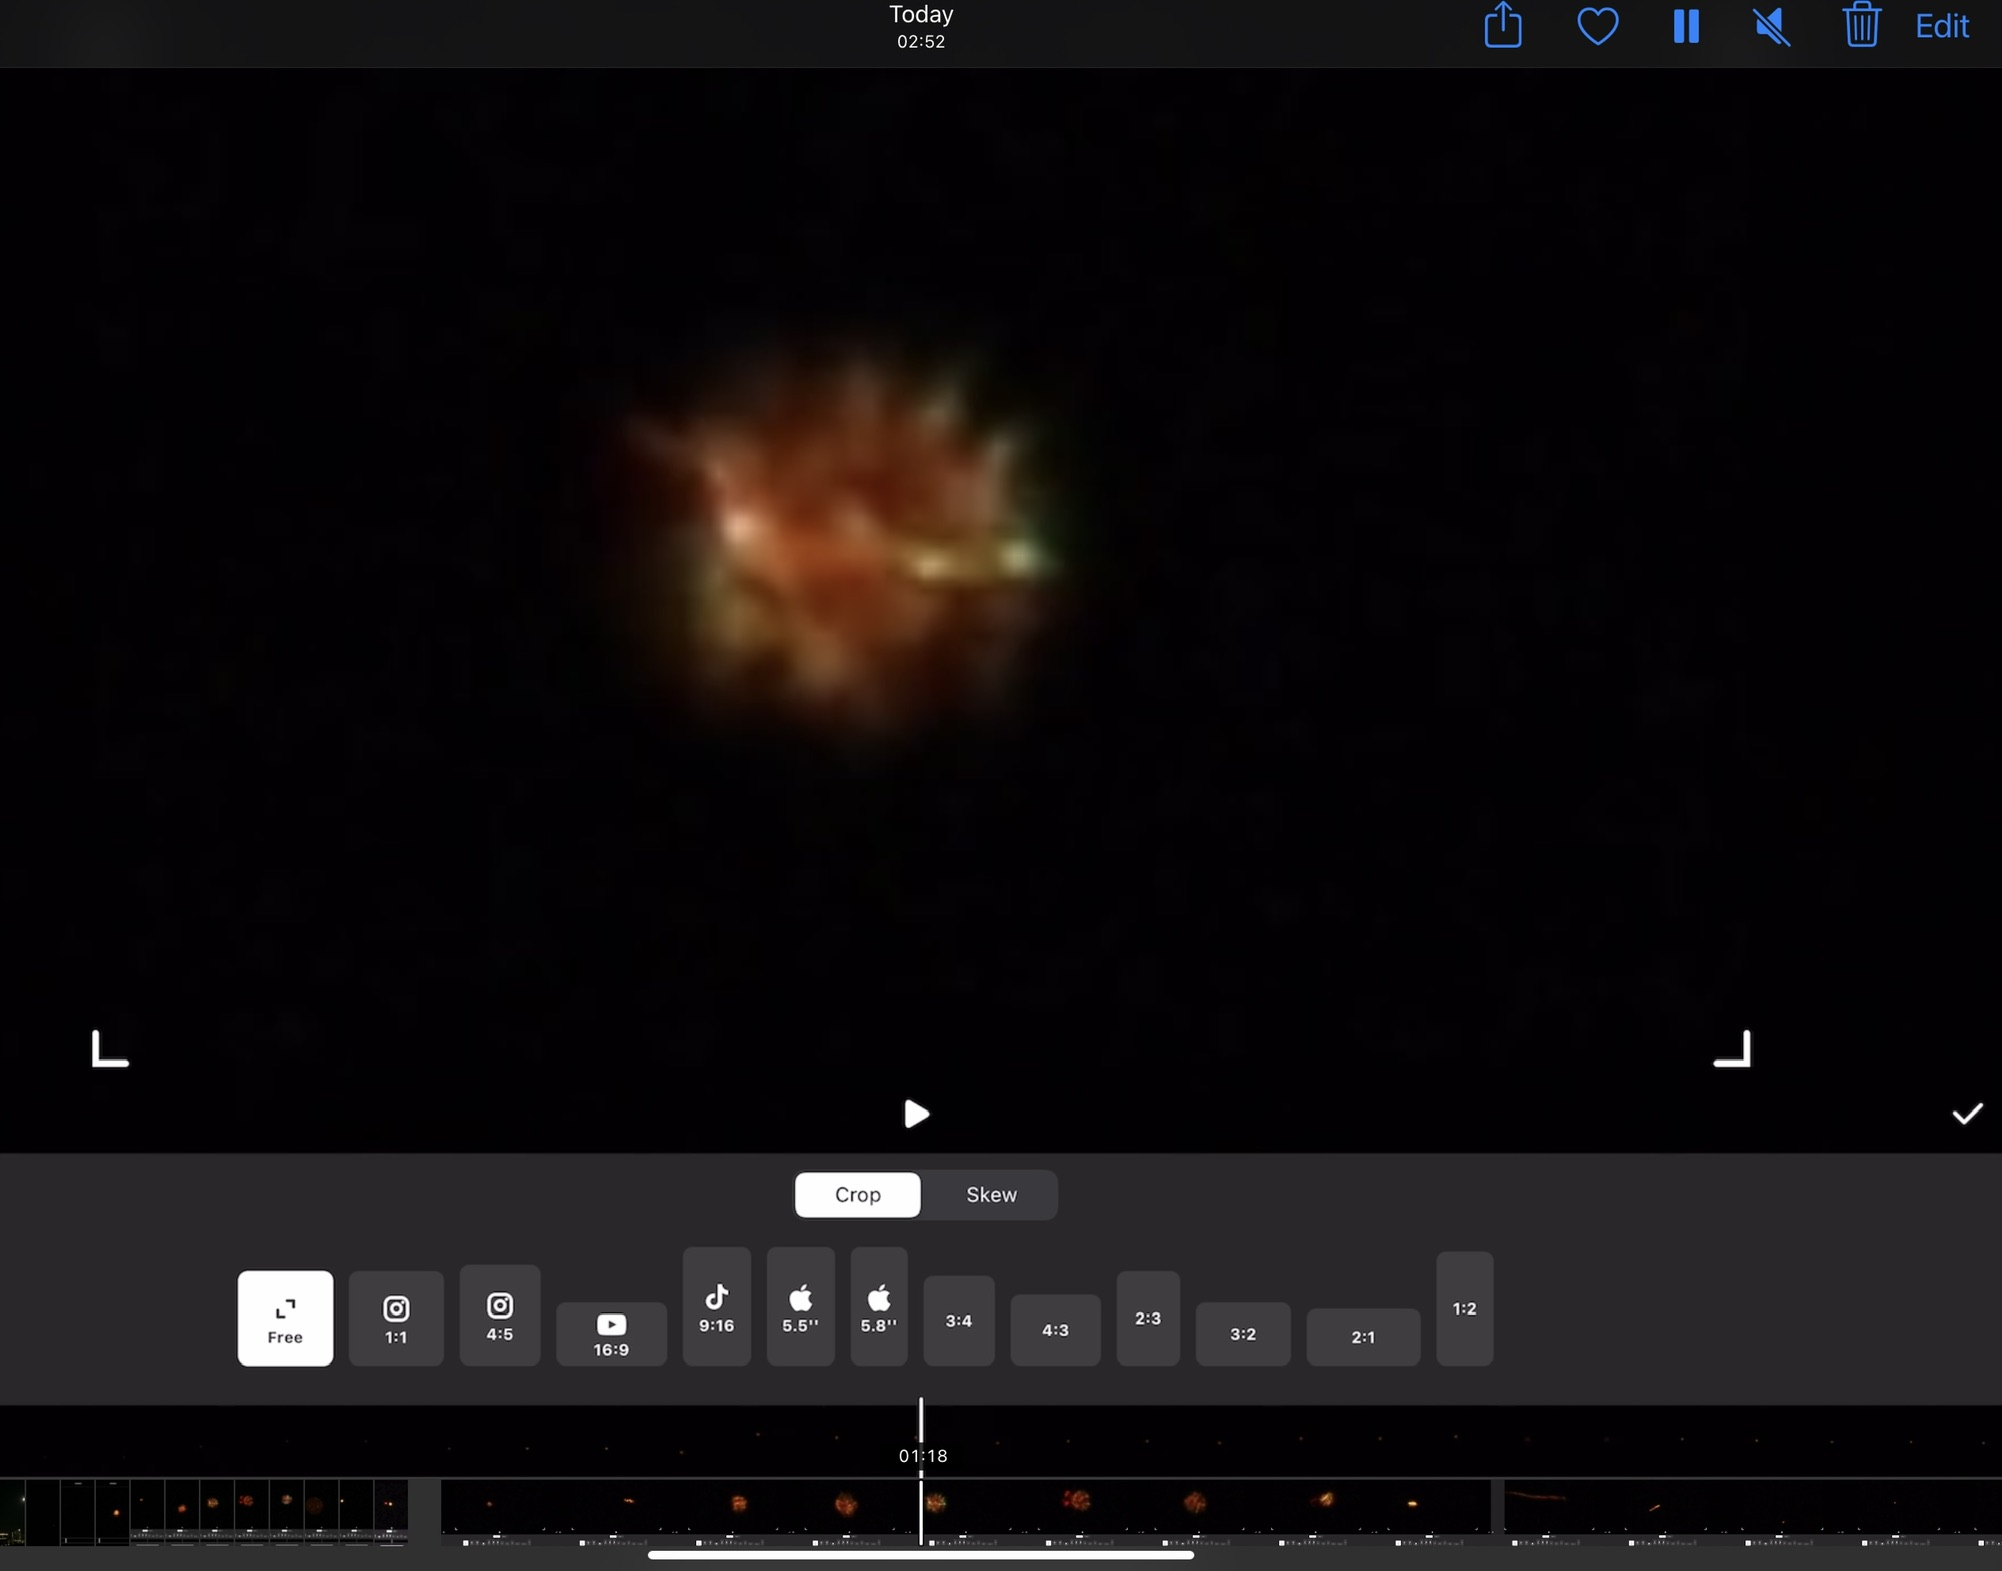The height and width of the screenshot is (1571, 2002).
Task: Tap the Share icon in top bar
Action: point(1502,26)
